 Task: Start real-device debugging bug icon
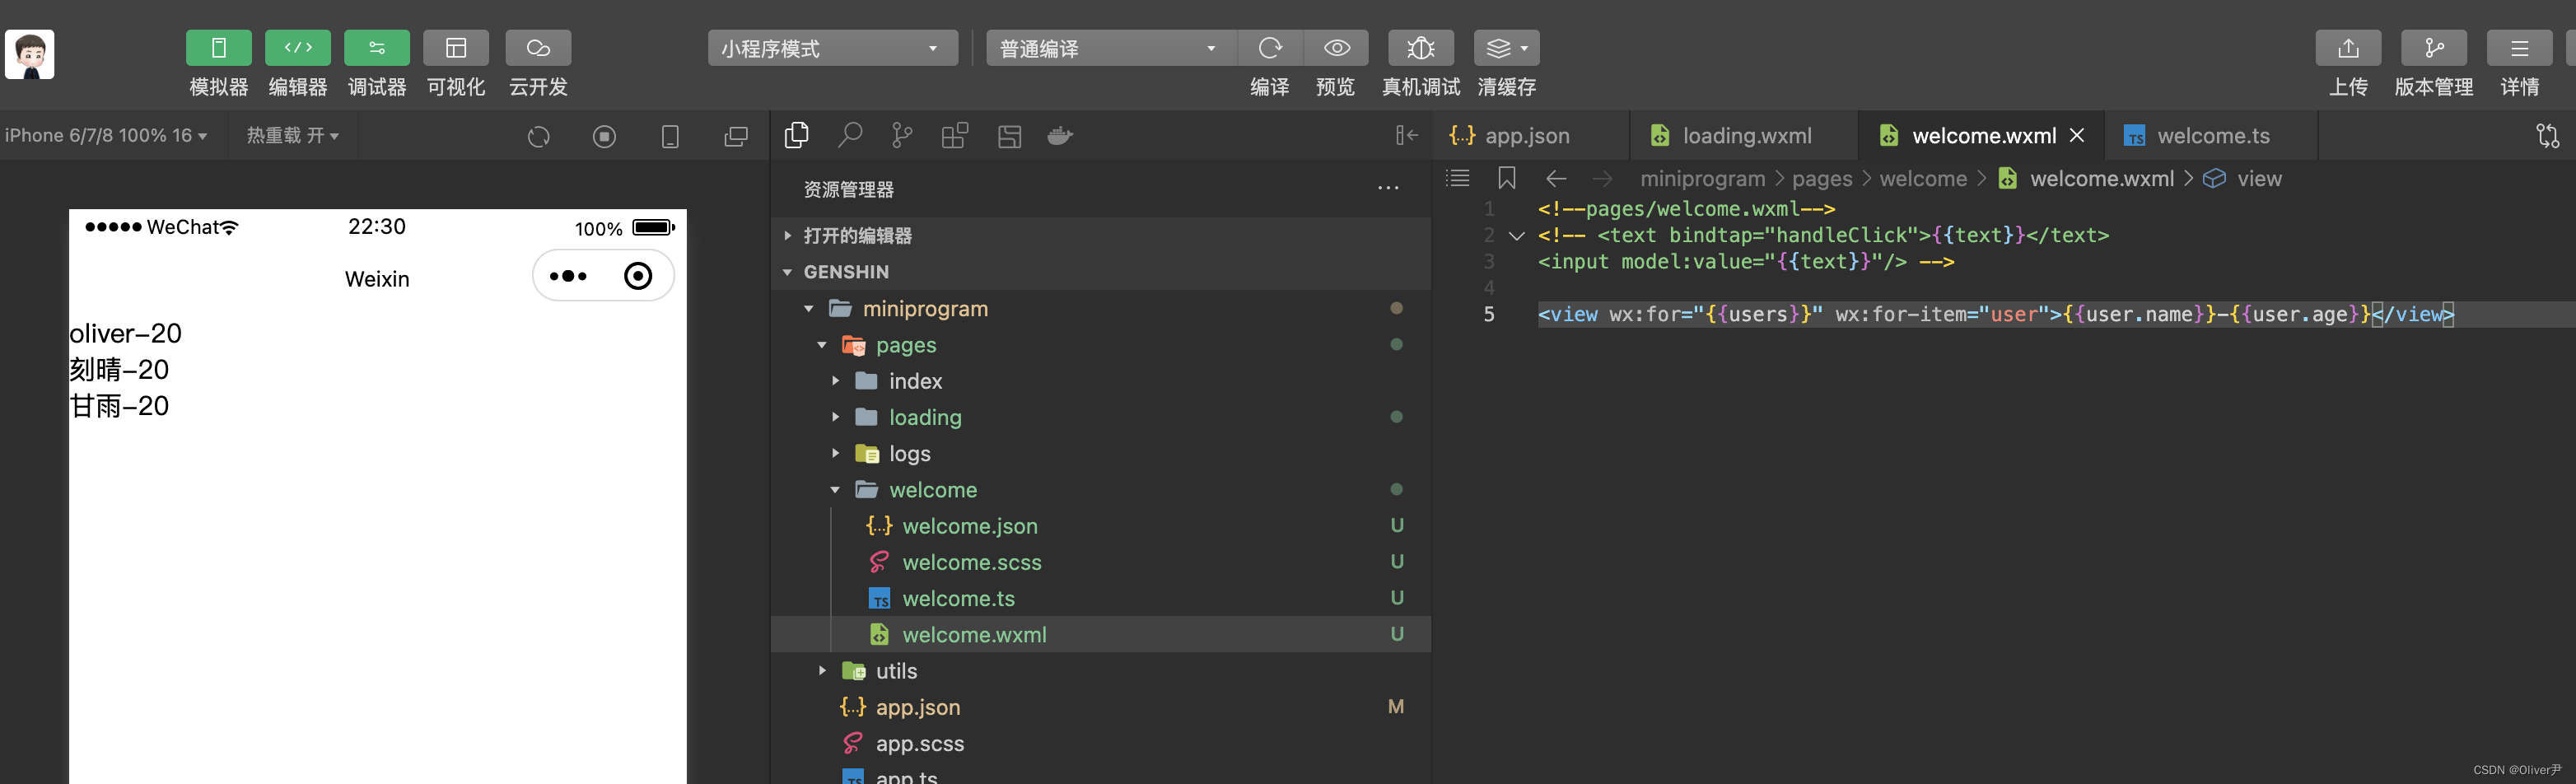(x=1421, y=48)
